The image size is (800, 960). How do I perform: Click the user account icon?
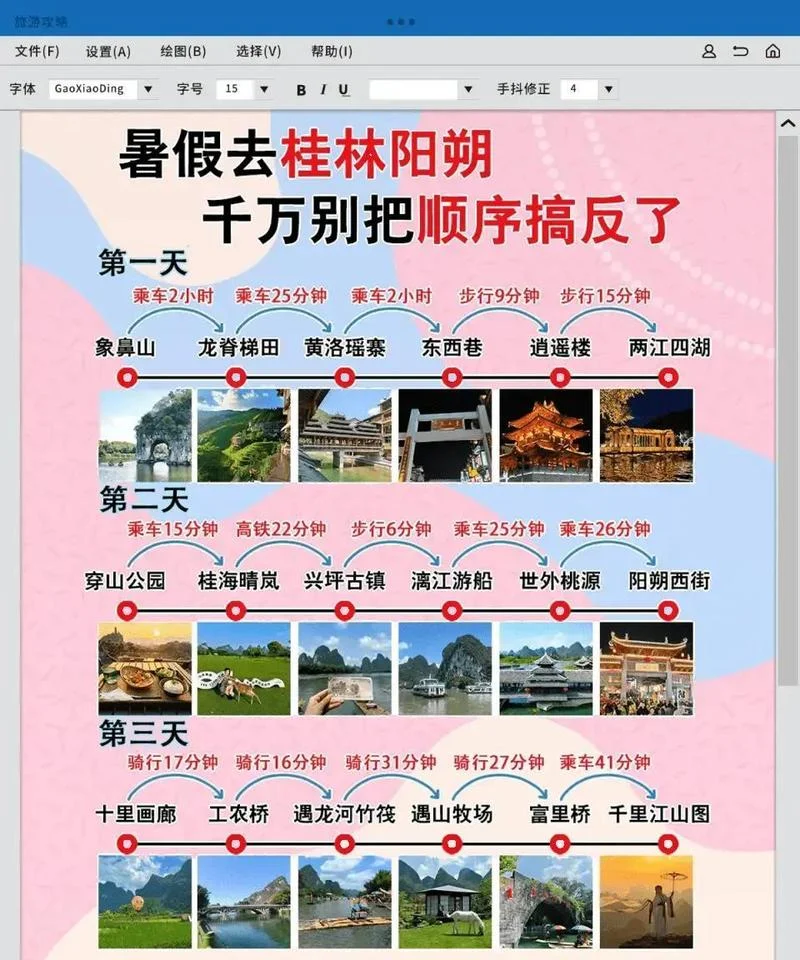[709, 51]
